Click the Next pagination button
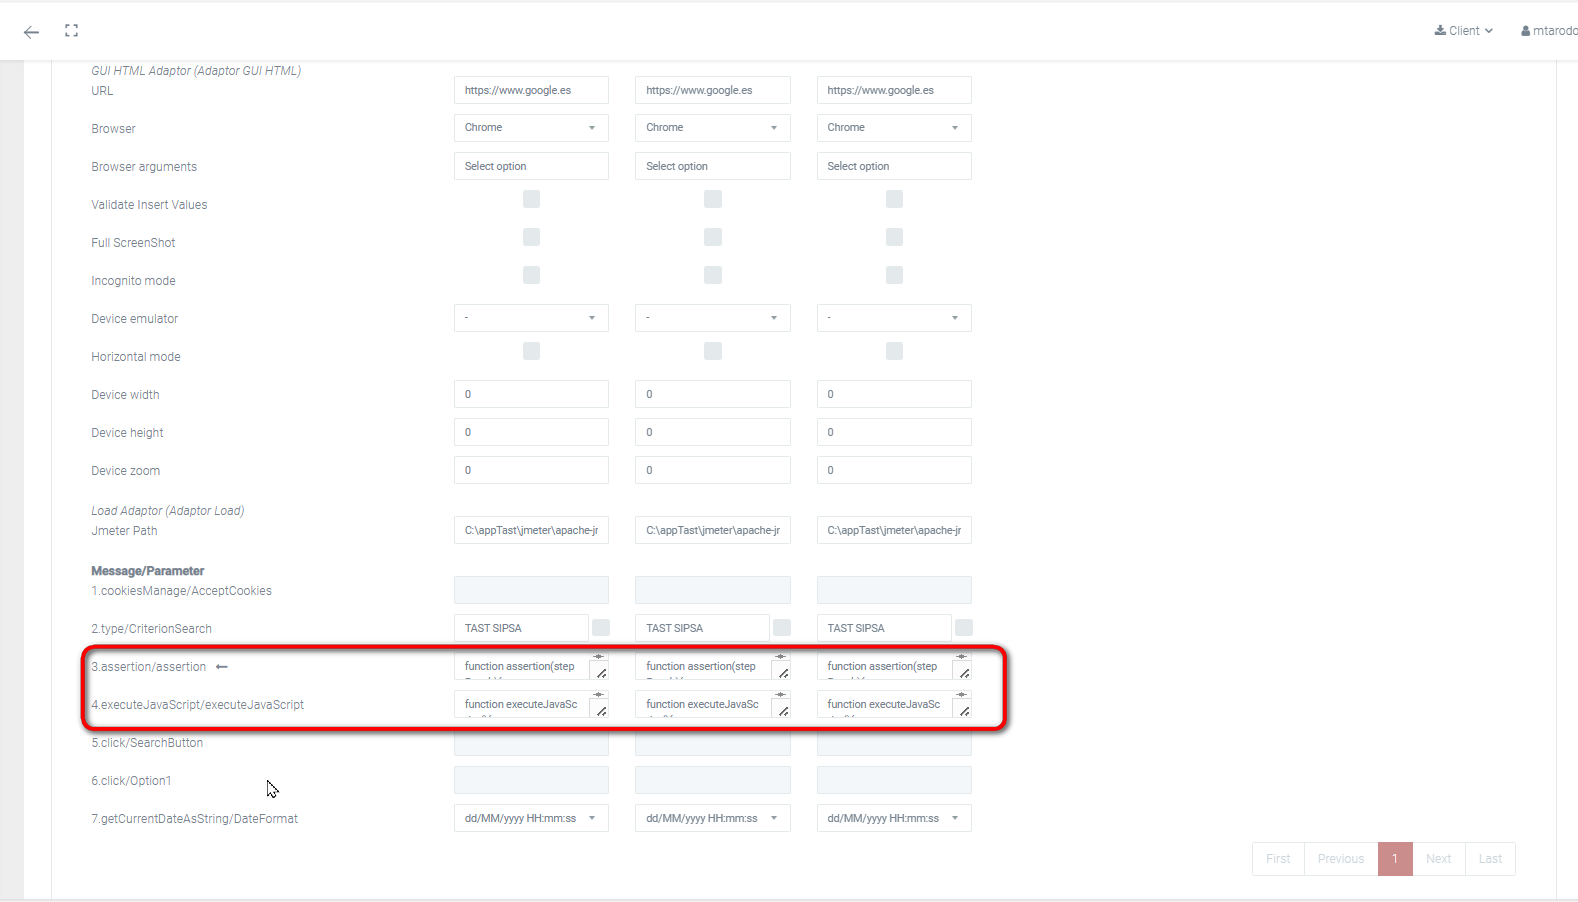The width and height of the screenshot is (1578, 902). (x=1438, y=859)
